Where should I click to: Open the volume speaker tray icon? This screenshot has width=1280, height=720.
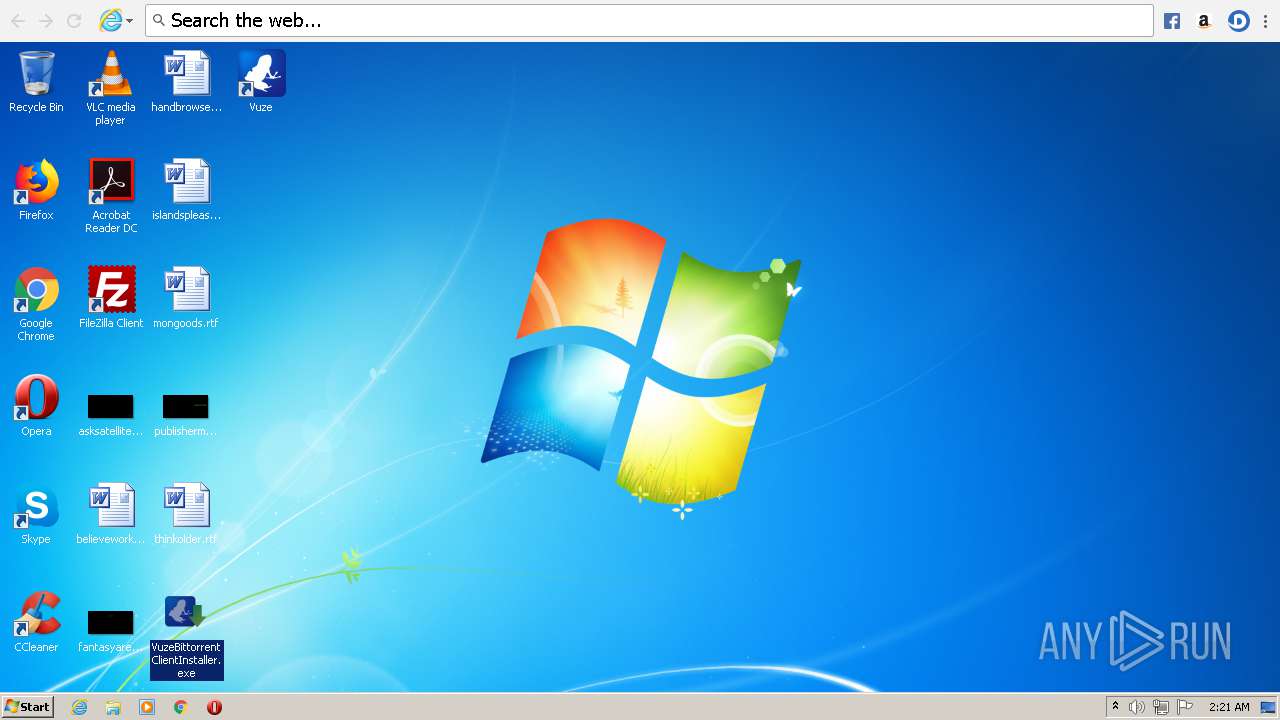click(x=1137, y=707)
